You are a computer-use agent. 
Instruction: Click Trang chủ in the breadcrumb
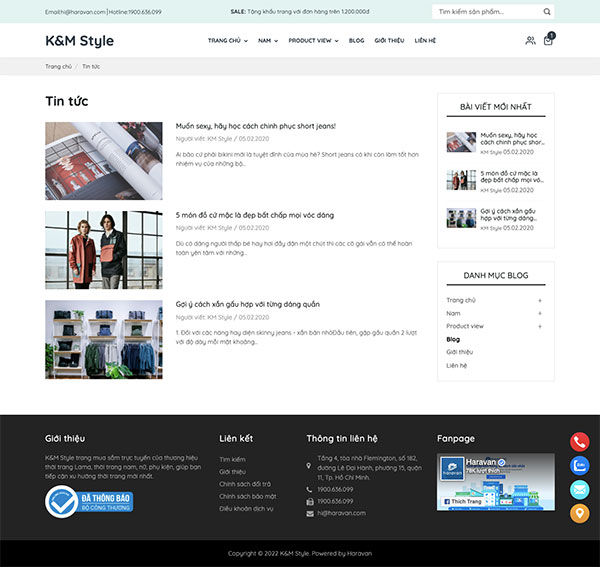click(59, 67)
